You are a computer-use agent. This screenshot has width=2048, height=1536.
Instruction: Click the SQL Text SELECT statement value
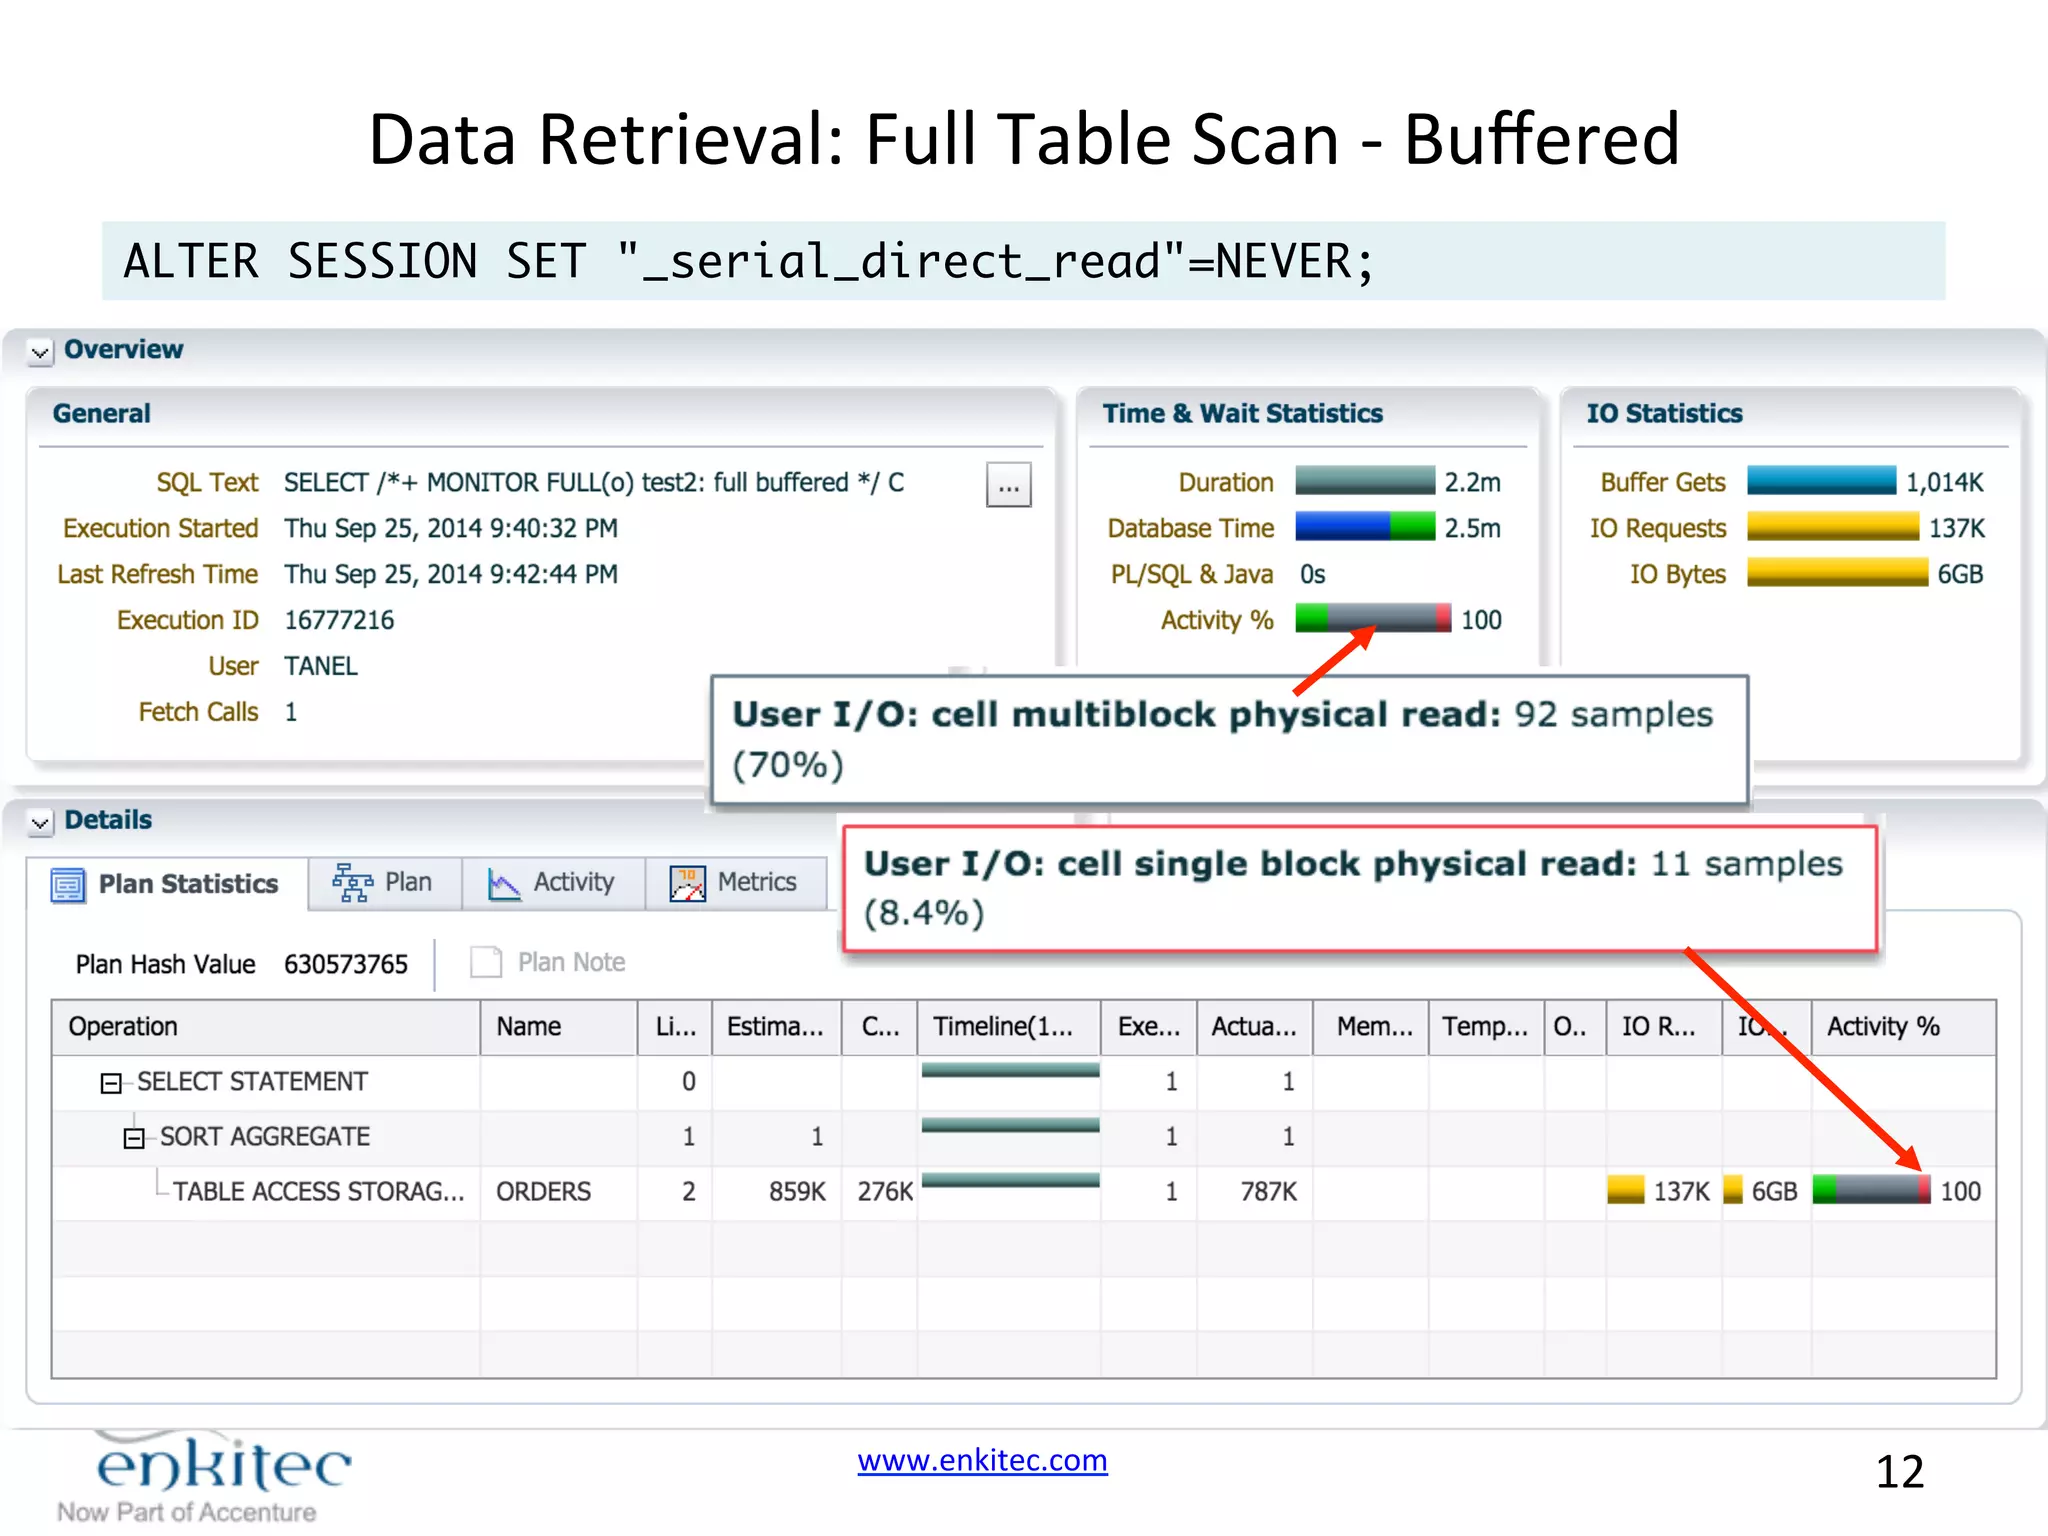coord(594,482)
